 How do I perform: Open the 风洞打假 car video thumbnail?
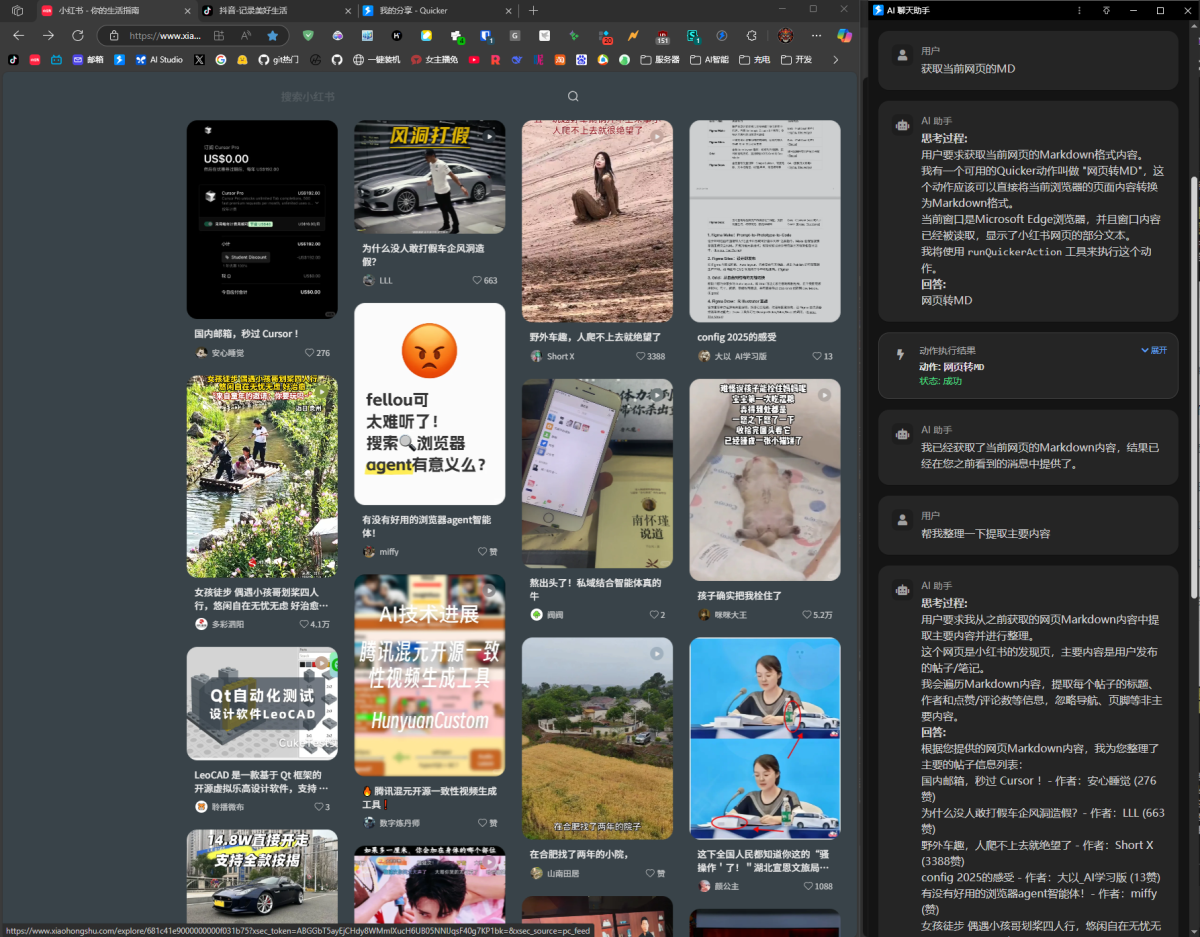(x=429, y=177)
